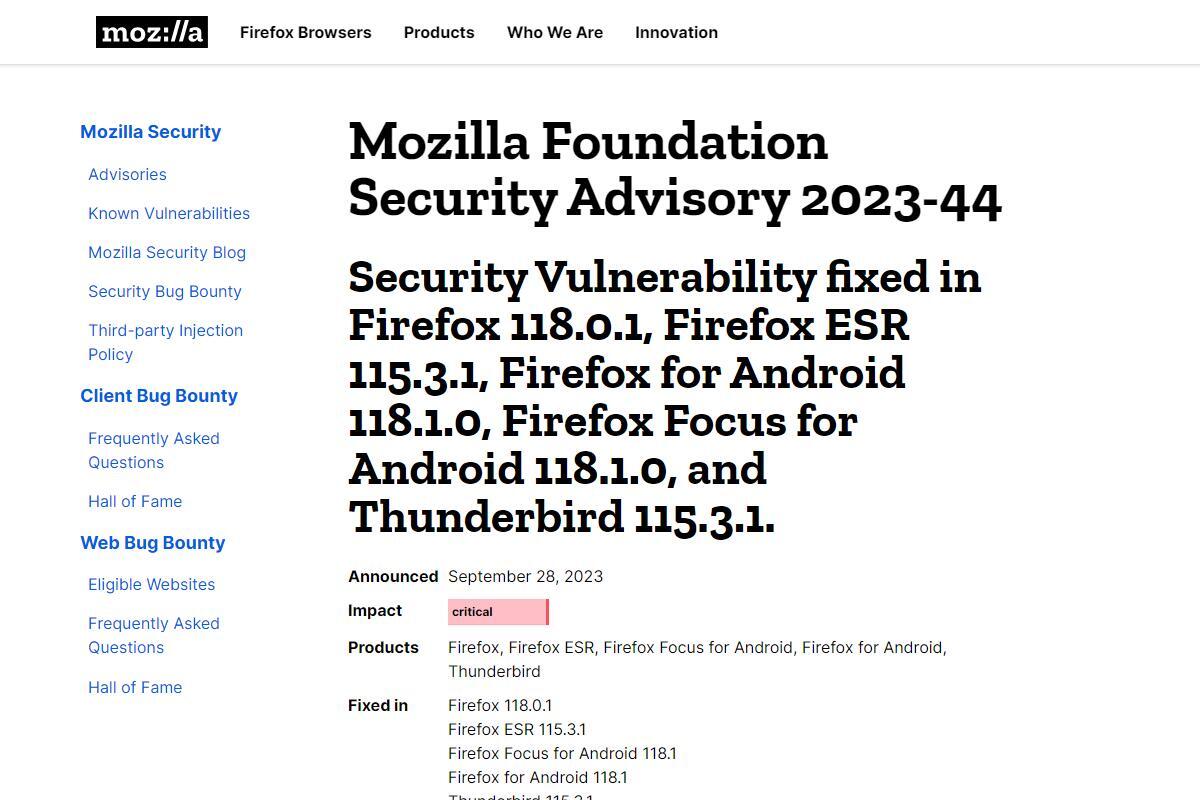Open Client Bug Bounty Hall of Fame
Image resolution: width=1200 pixels, height=800 pixels.
click(x=135, y=501)
